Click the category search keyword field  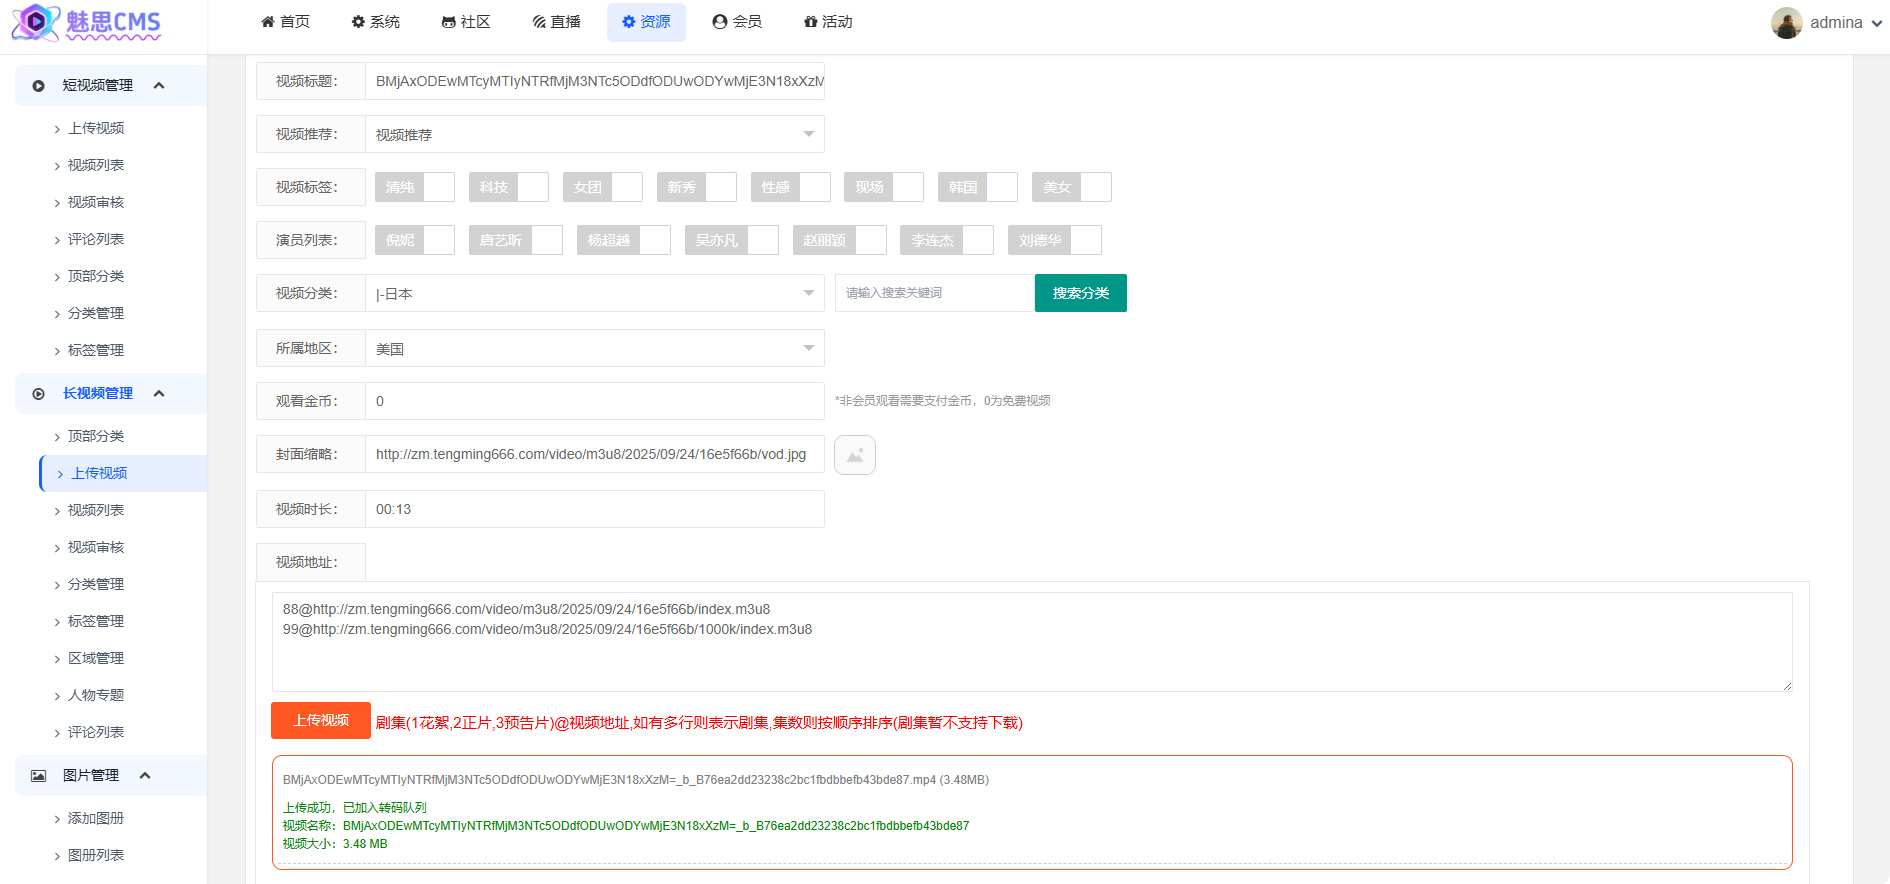tap(935, 293)
